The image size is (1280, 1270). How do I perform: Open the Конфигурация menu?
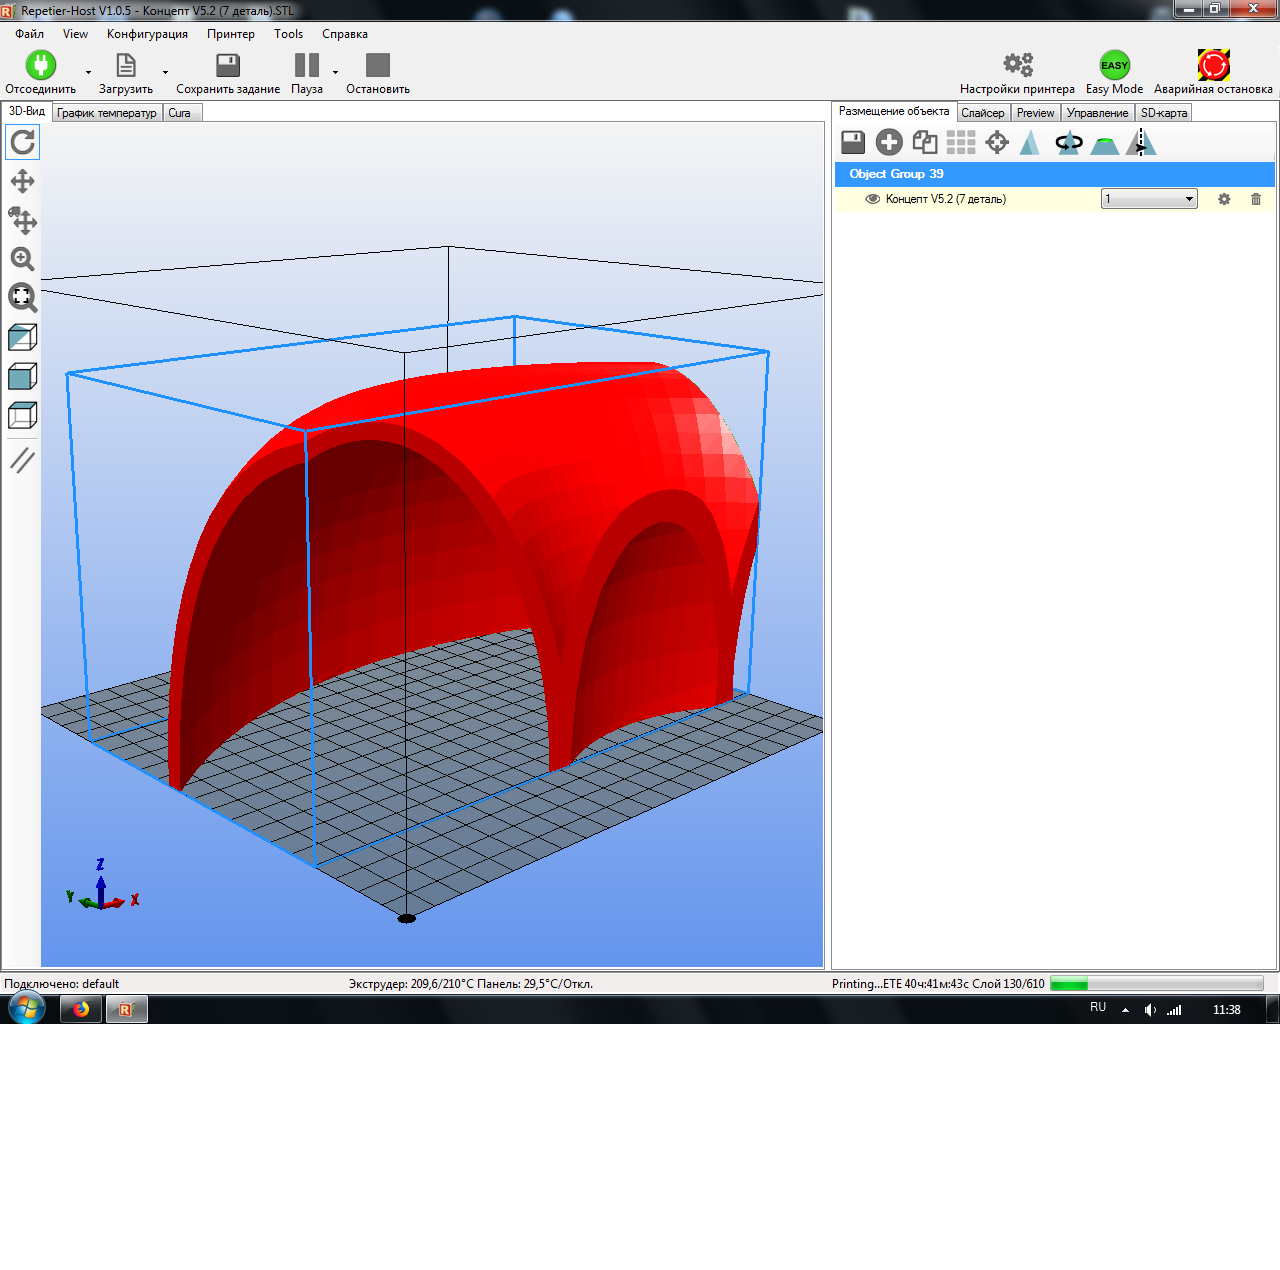coord(147,33)
